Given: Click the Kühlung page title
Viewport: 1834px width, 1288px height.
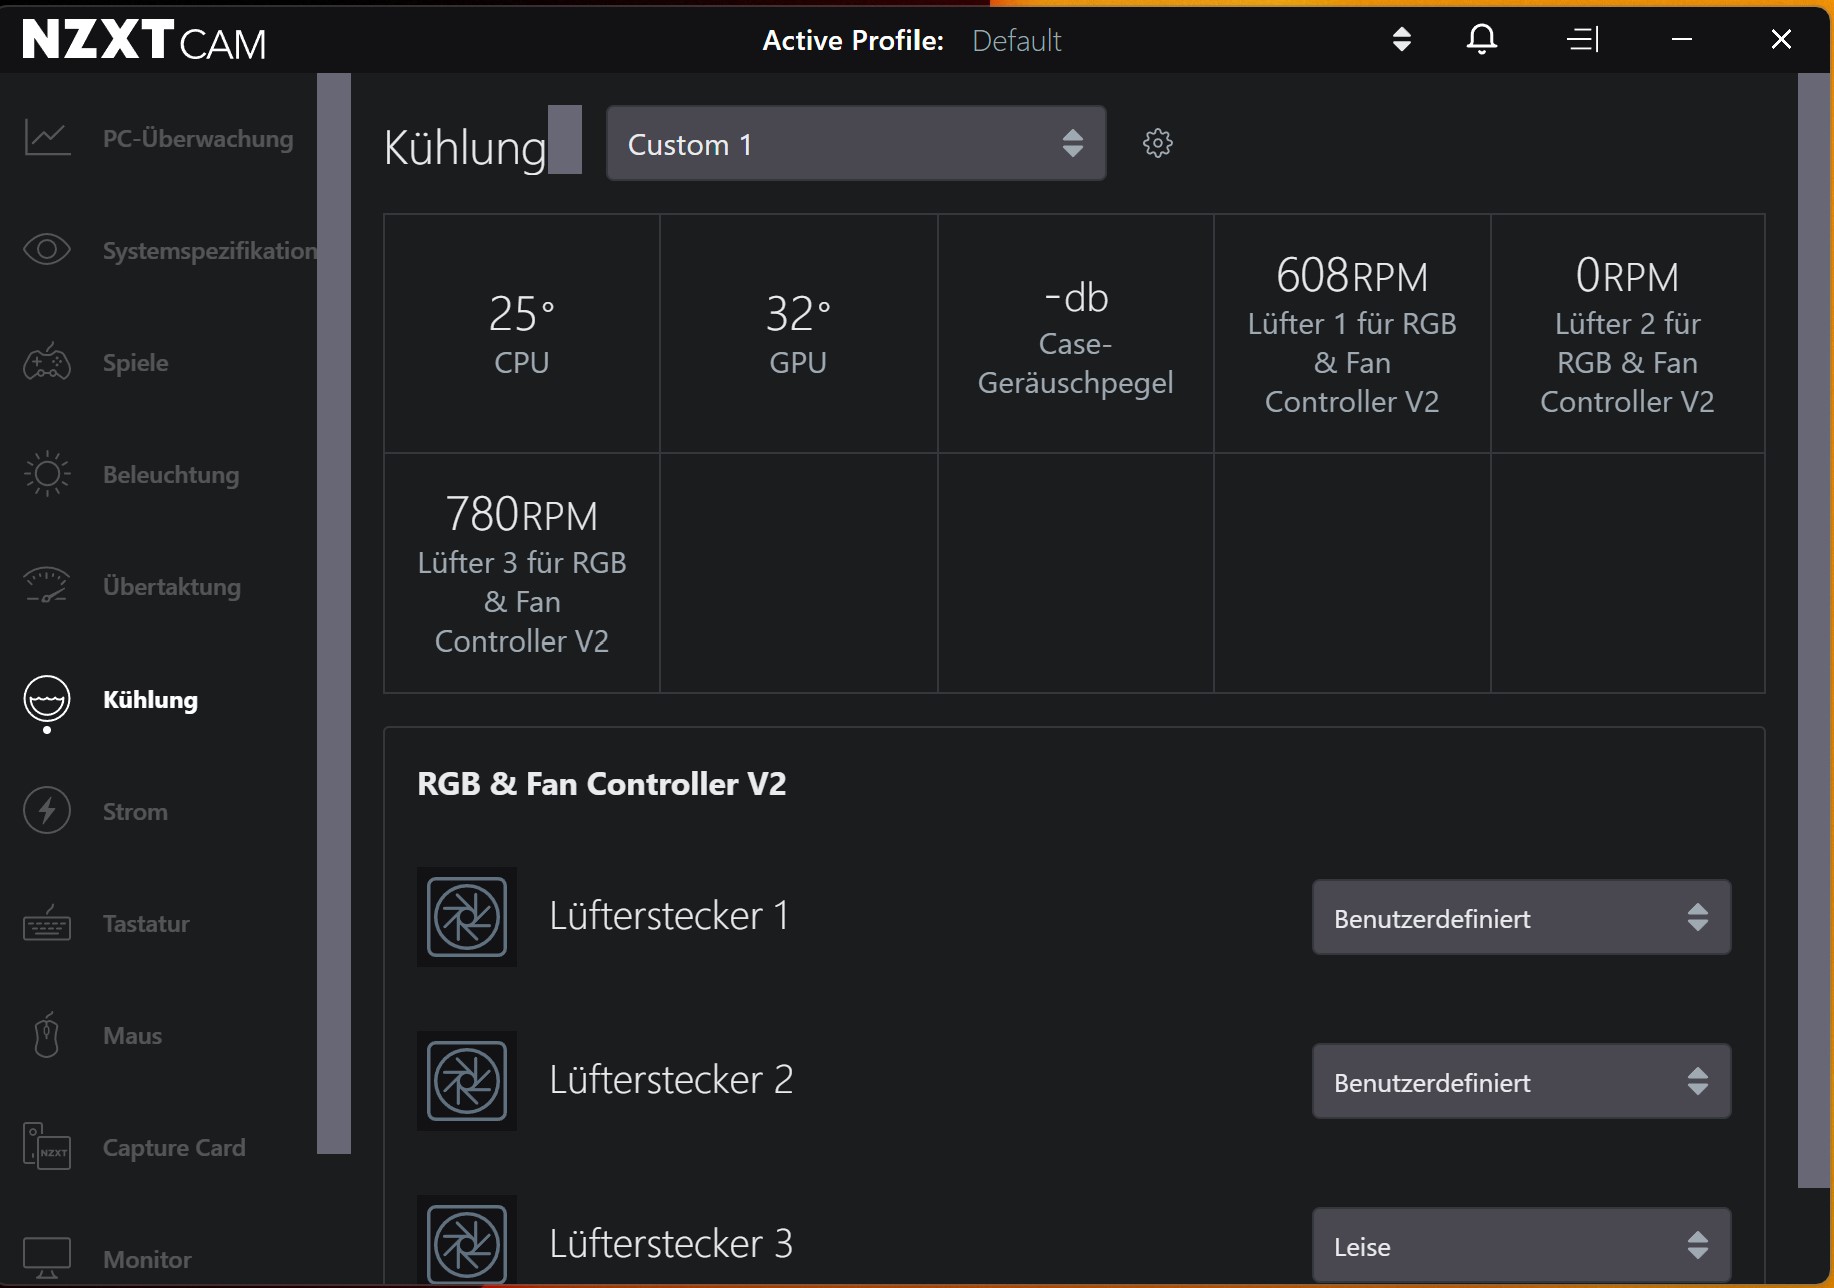Looking at the screenshot, I should [465, 147].
